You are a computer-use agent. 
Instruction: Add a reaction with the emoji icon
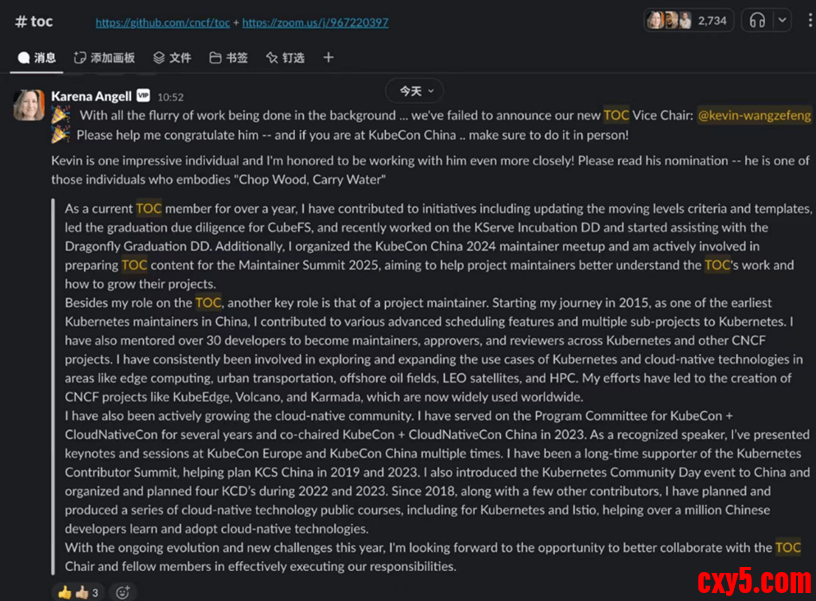click(123, 592)
